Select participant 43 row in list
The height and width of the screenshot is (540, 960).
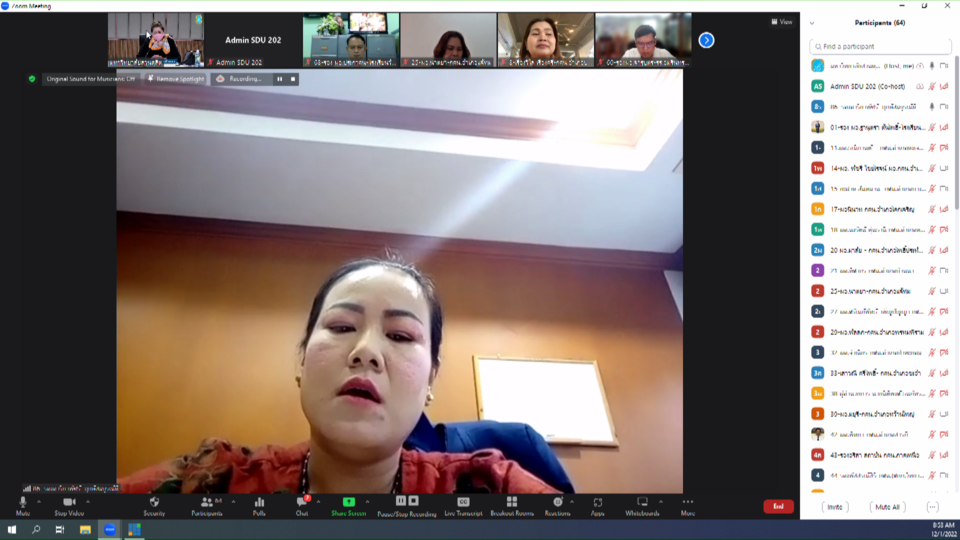tap(880, 455)
